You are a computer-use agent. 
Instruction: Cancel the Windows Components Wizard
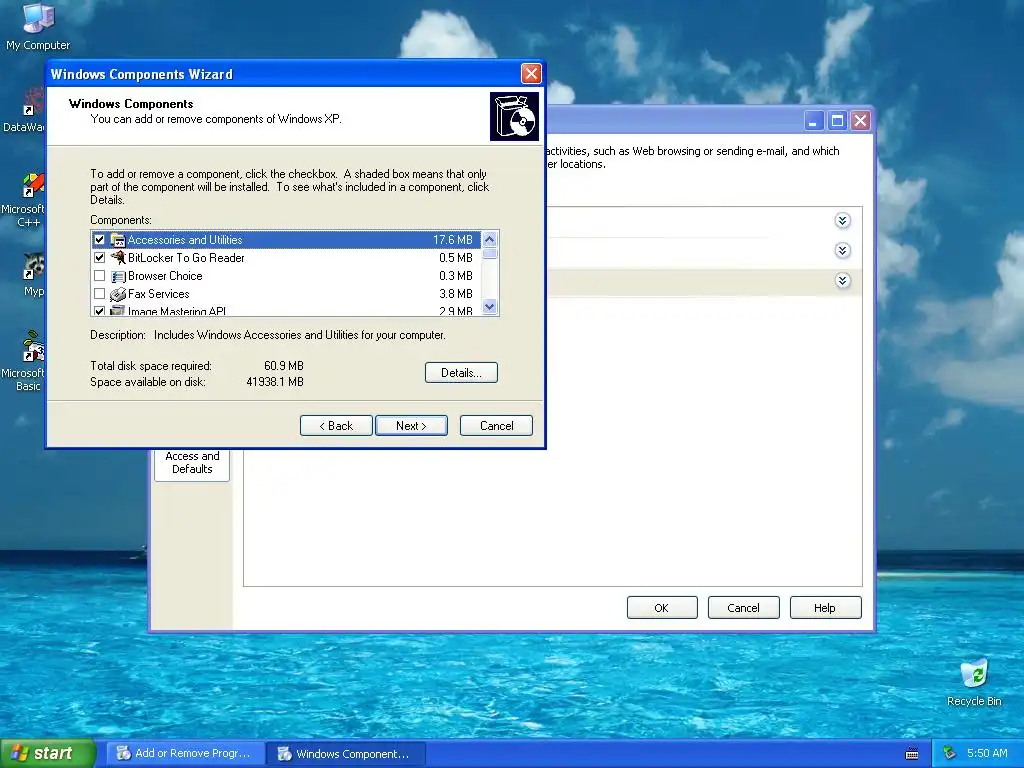coord(496,426)
